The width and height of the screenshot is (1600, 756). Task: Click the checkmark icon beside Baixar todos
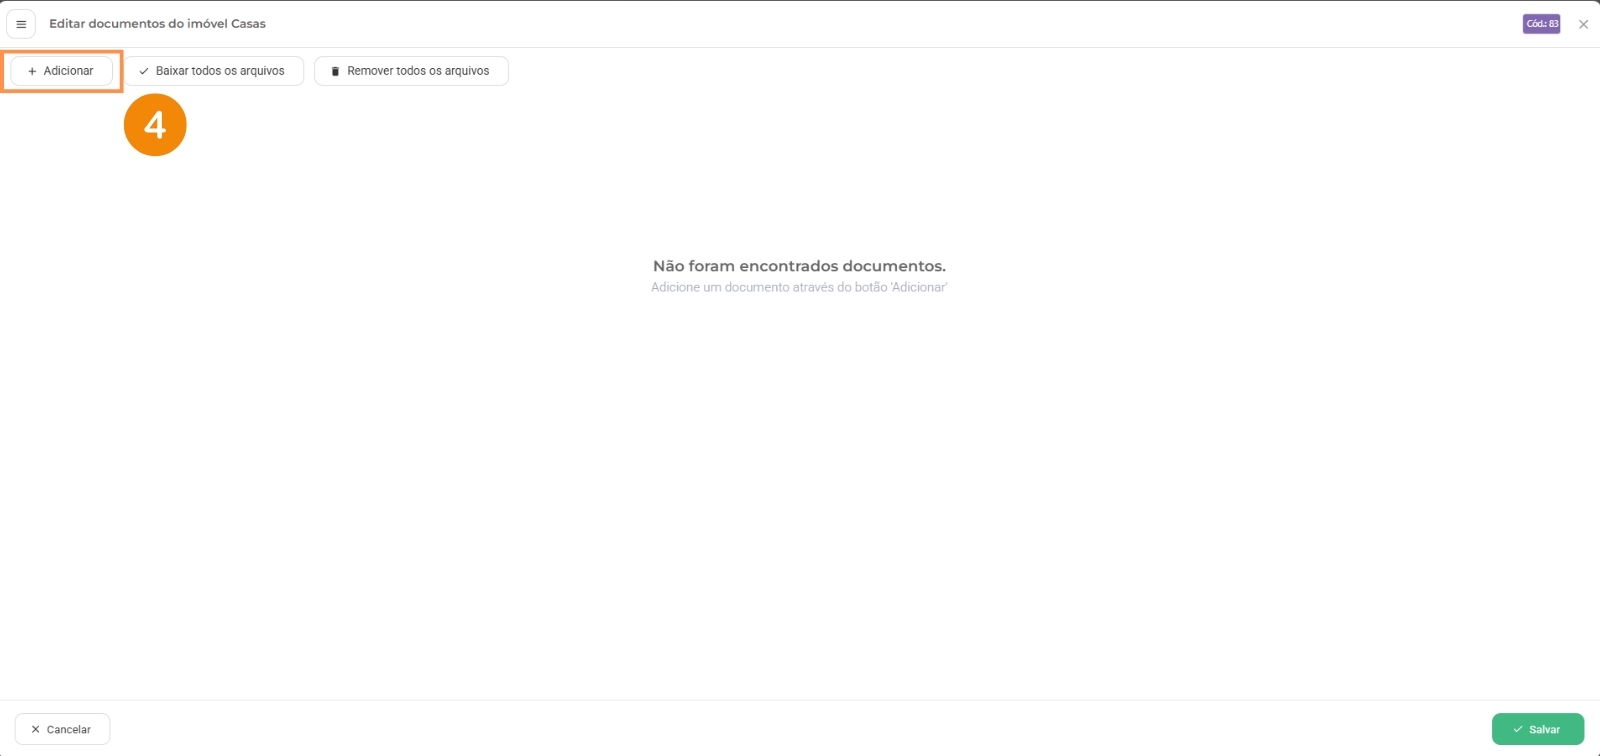[144, 71]
